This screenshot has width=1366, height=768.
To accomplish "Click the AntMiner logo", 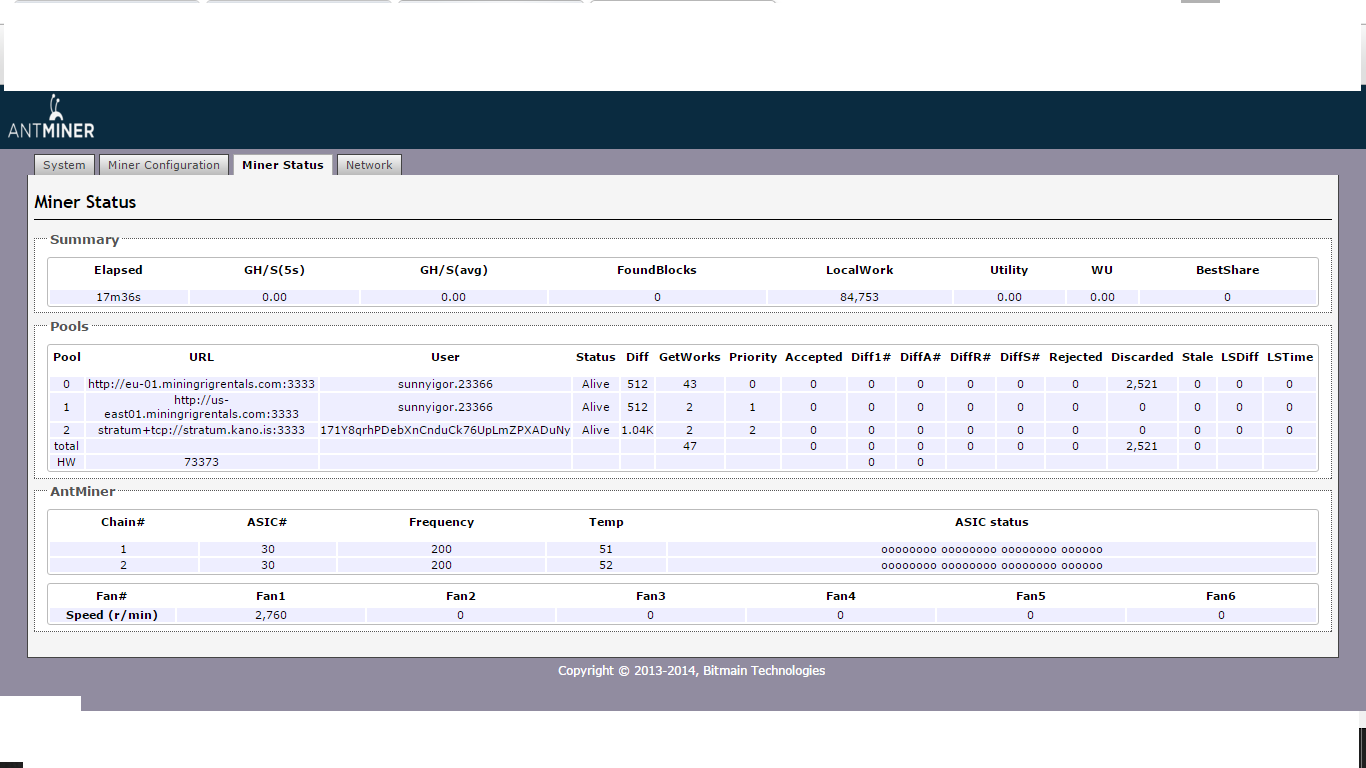I will [51, 116].
